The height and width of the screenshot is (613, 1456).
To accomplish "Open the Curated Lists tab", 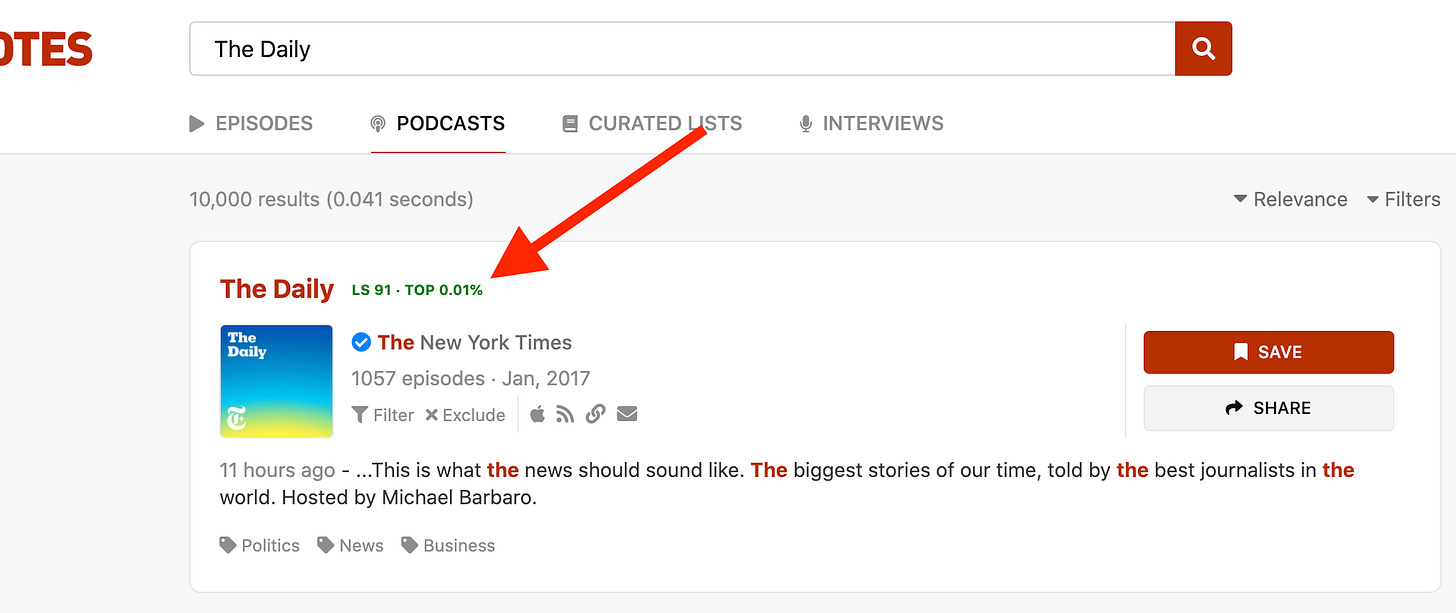I will [652, 124].
